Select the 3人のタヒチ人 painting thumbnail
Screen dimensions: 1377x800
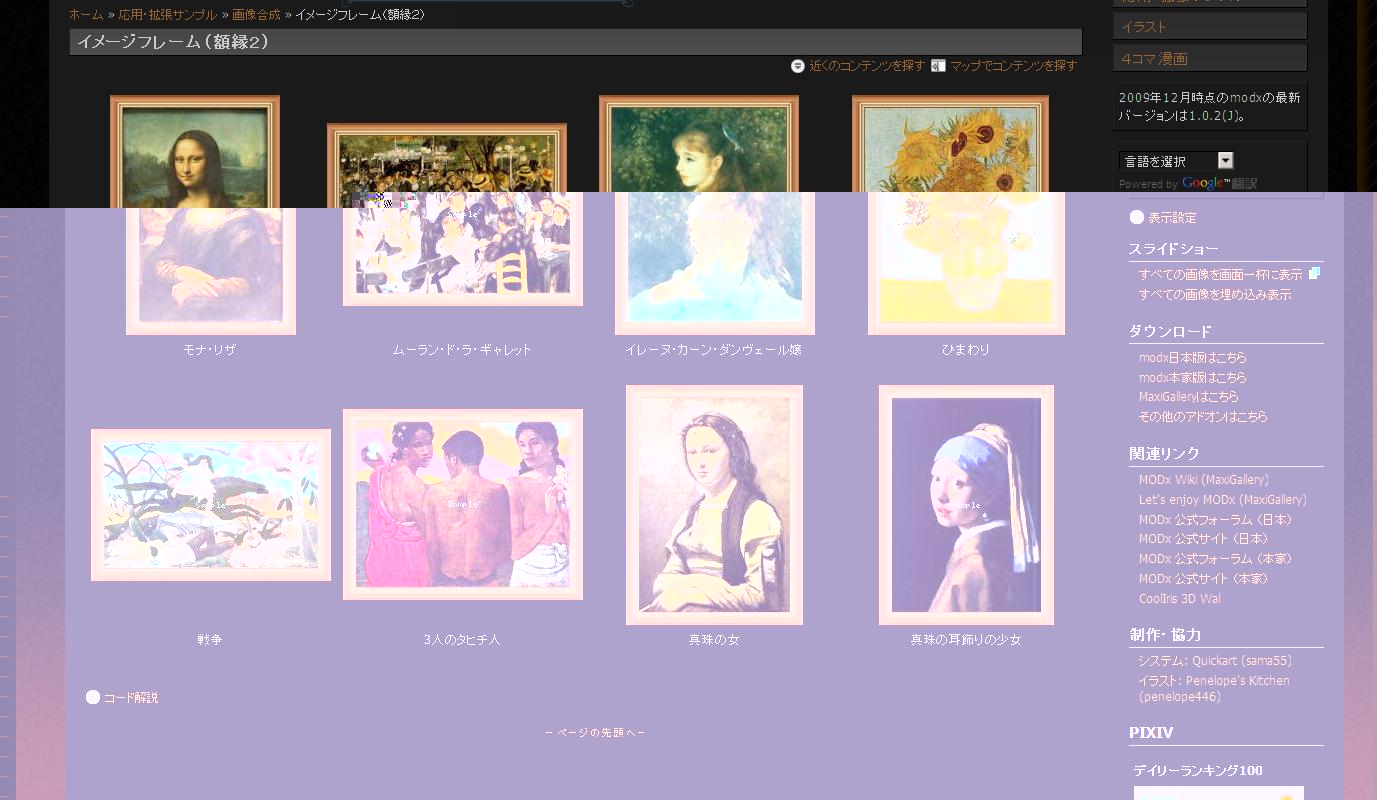pos(462,504)
